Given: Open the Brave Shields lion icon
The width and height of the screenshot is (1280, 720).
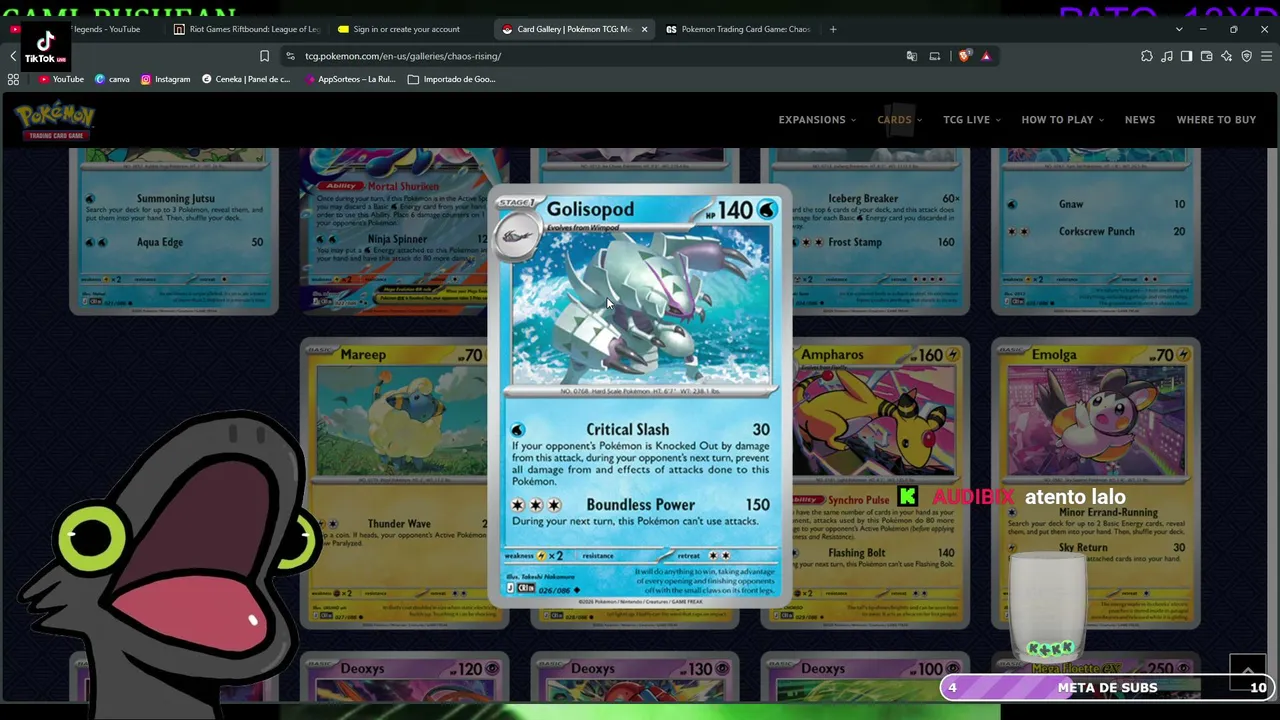Looking at the screenshot, I should click(x=963, y=56).
